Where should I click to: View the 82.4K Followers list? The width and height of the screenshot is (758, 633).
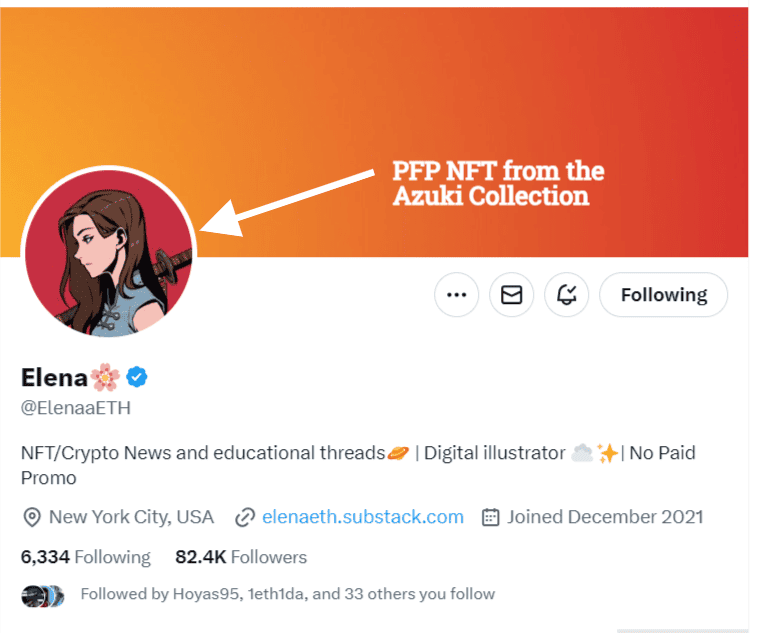pyautogui.click(x=241, y=557)
